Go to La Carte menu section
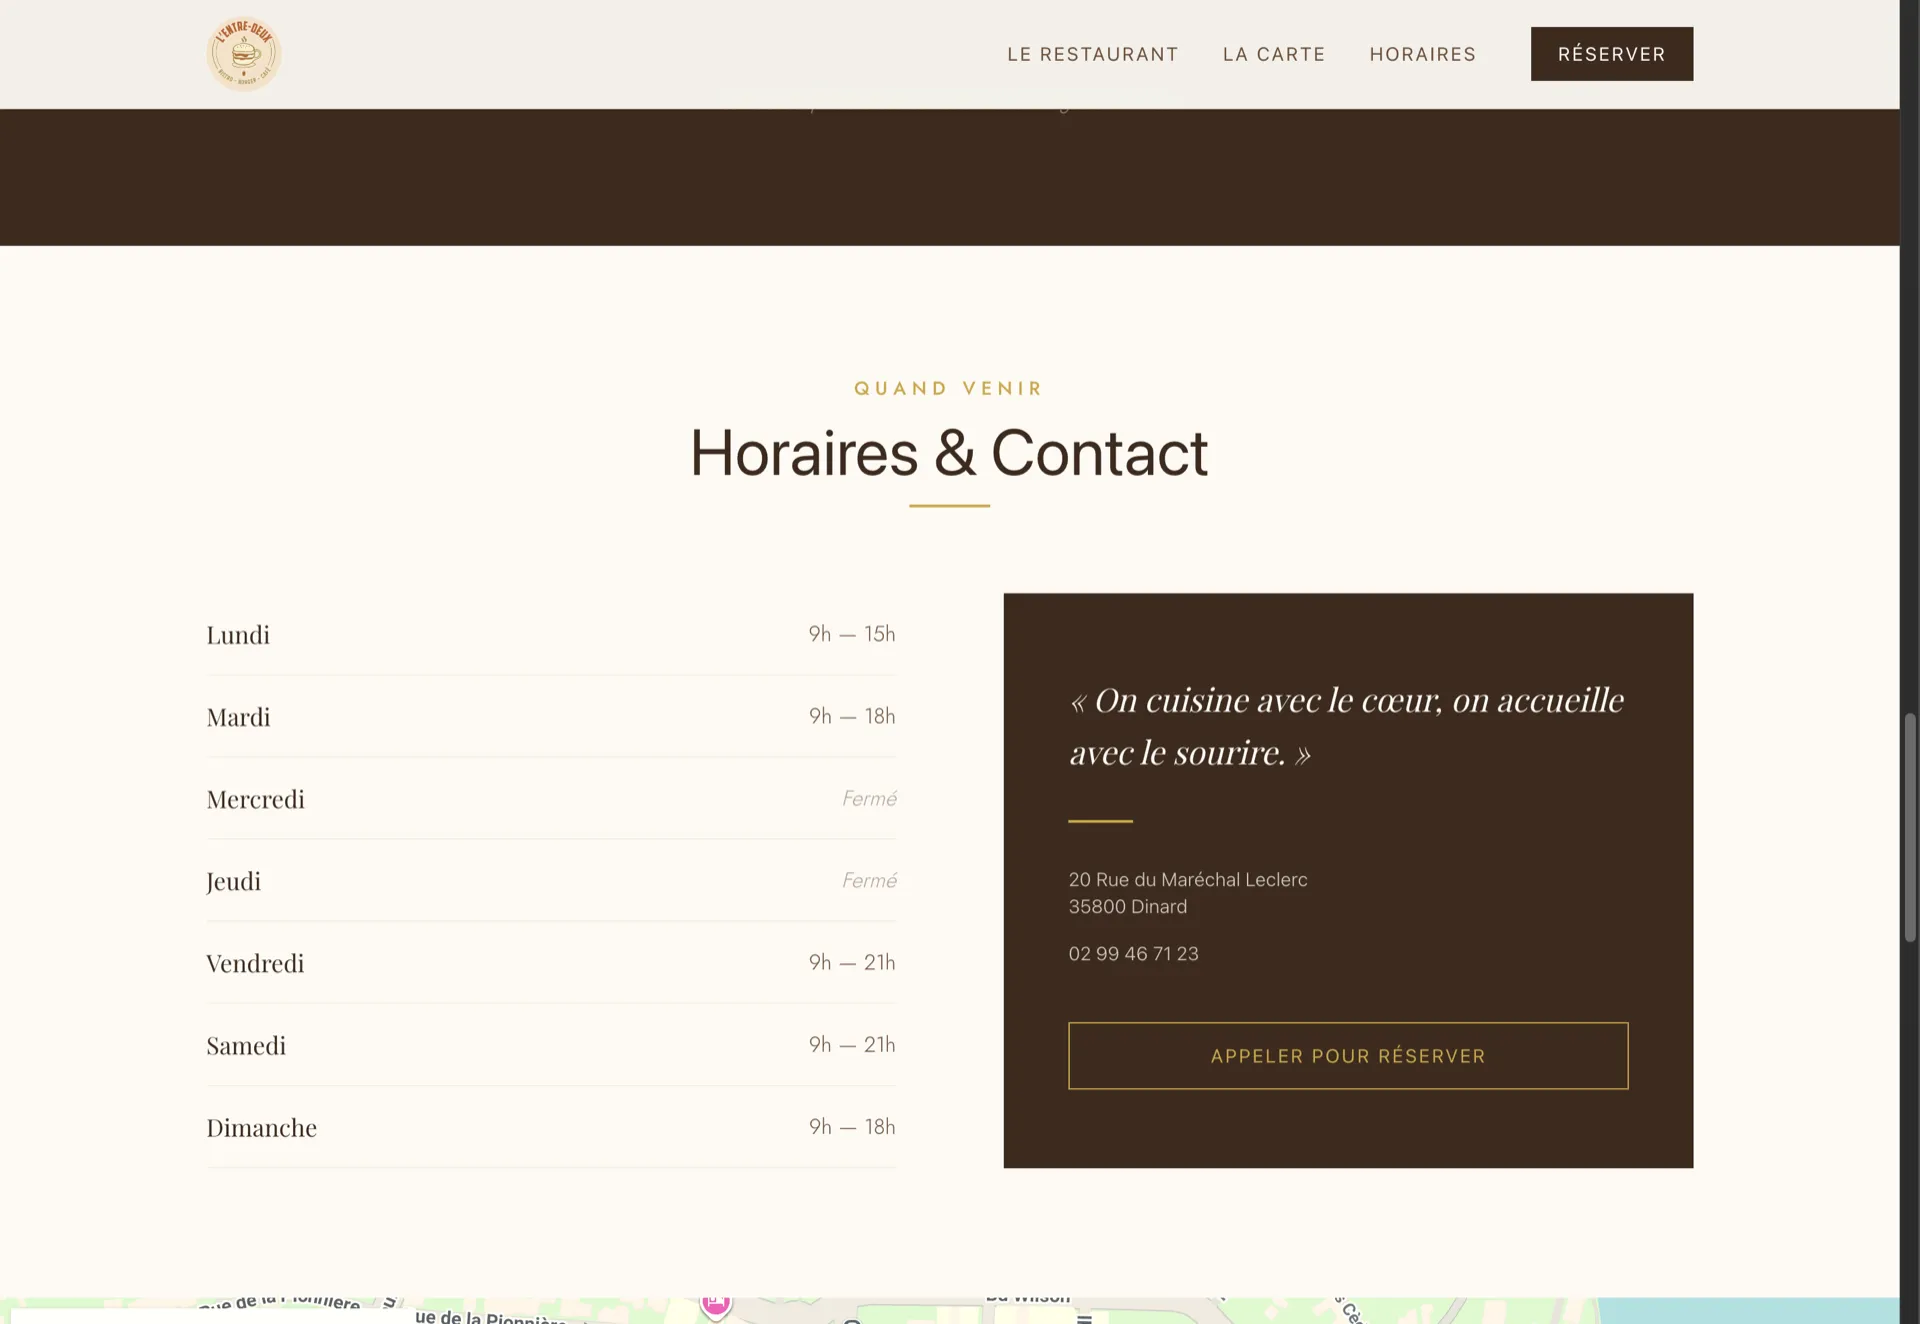The image size is (1920, 1324). tap(1273, 54)
